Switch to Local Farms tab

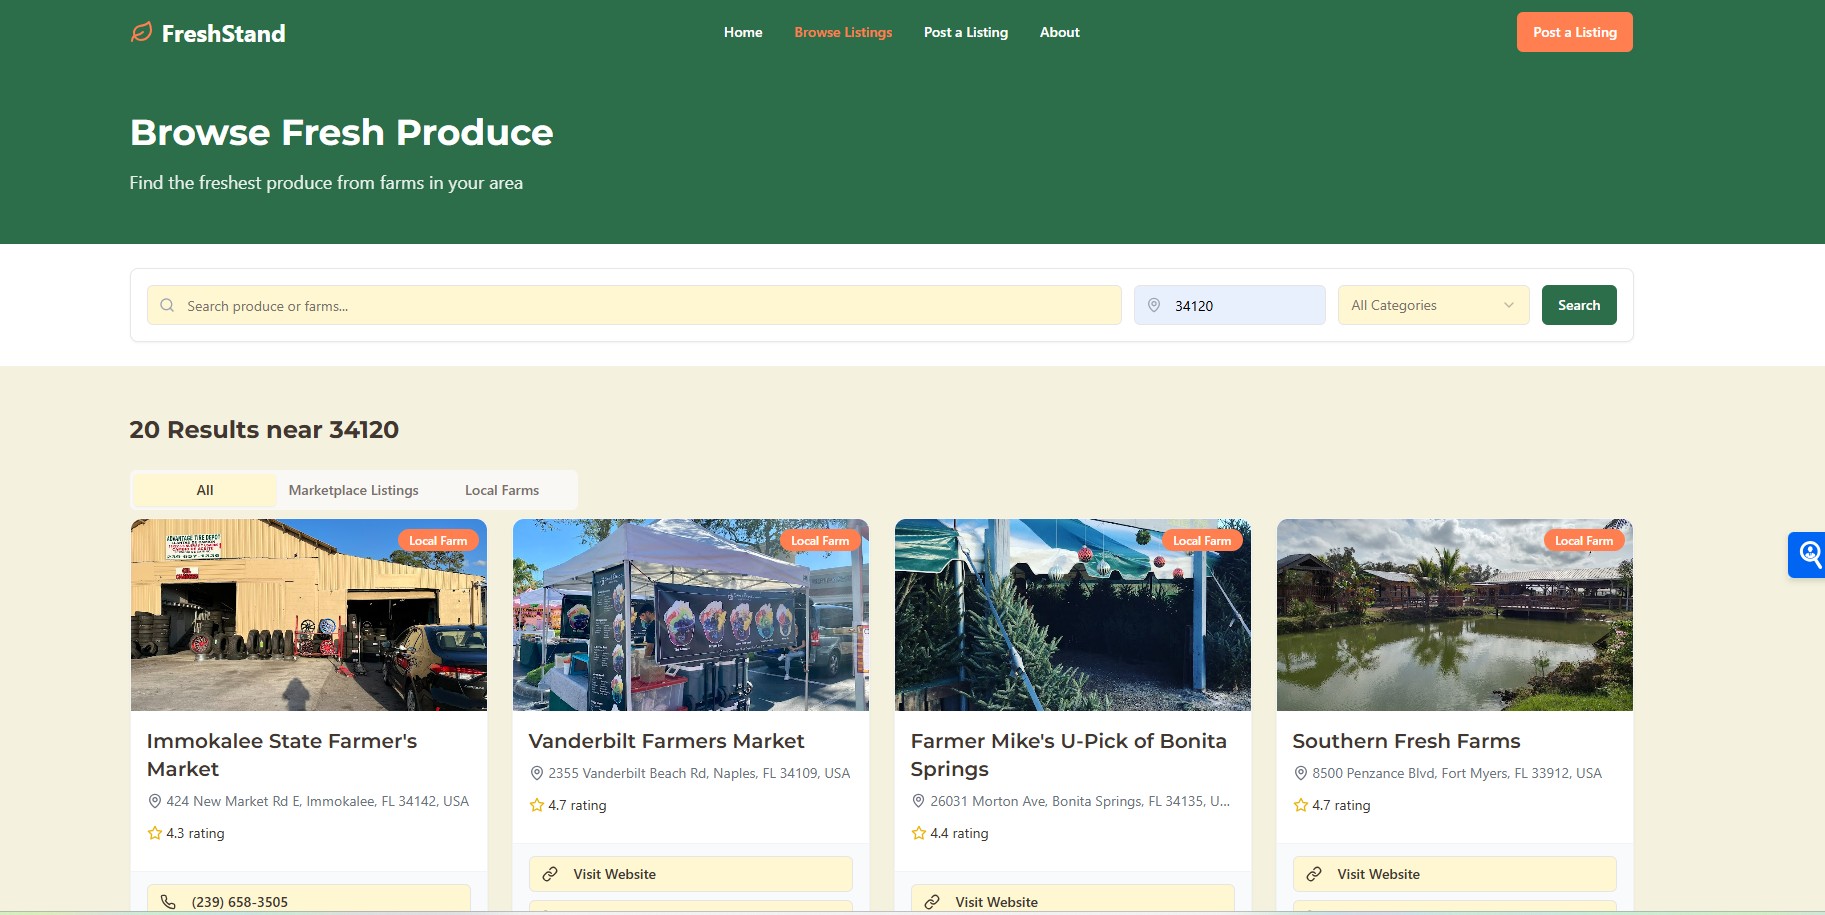tap(502, 490)
